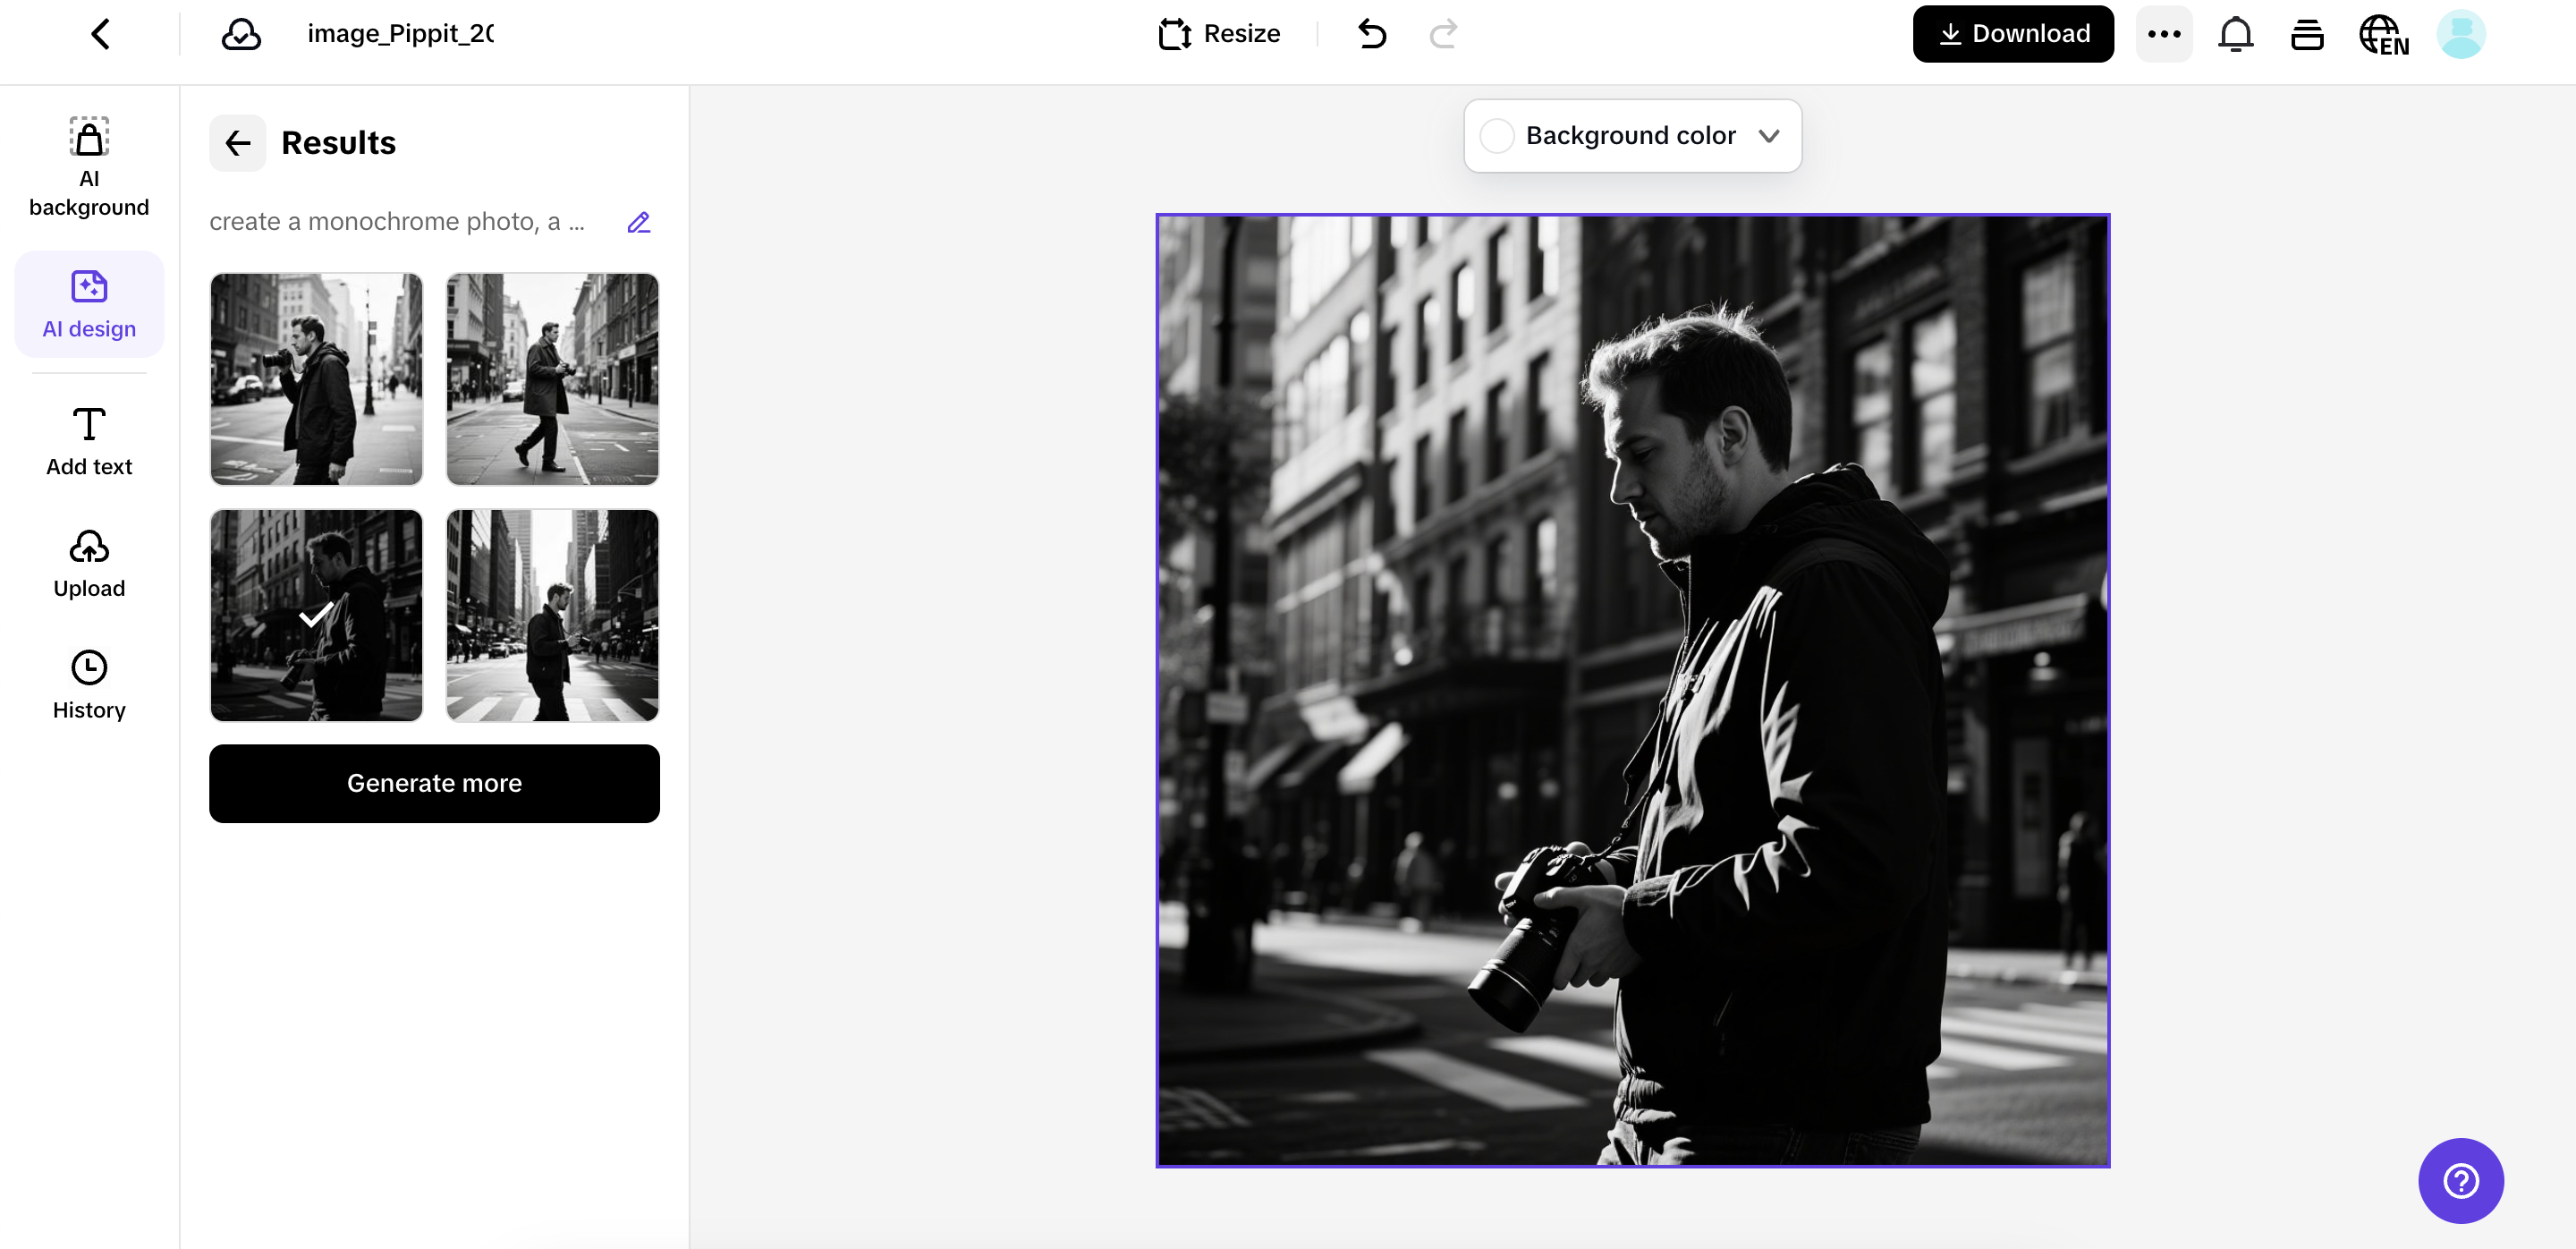2576x1249 pixels.
Task: Click the cloud save status icon
Action: coord(241,34)
